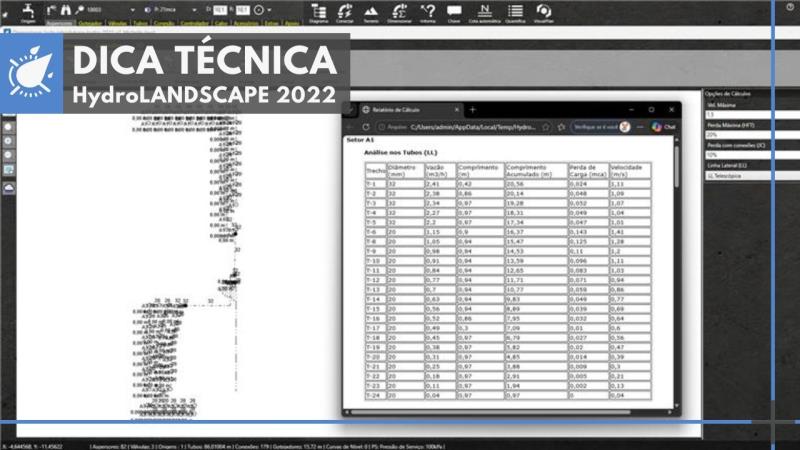Click the first left sidebar tool icon

pos(9,127)
